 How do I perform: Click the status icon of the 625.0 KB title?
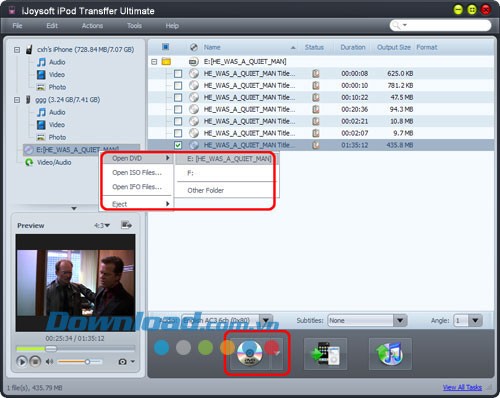(x=316, y=74)
